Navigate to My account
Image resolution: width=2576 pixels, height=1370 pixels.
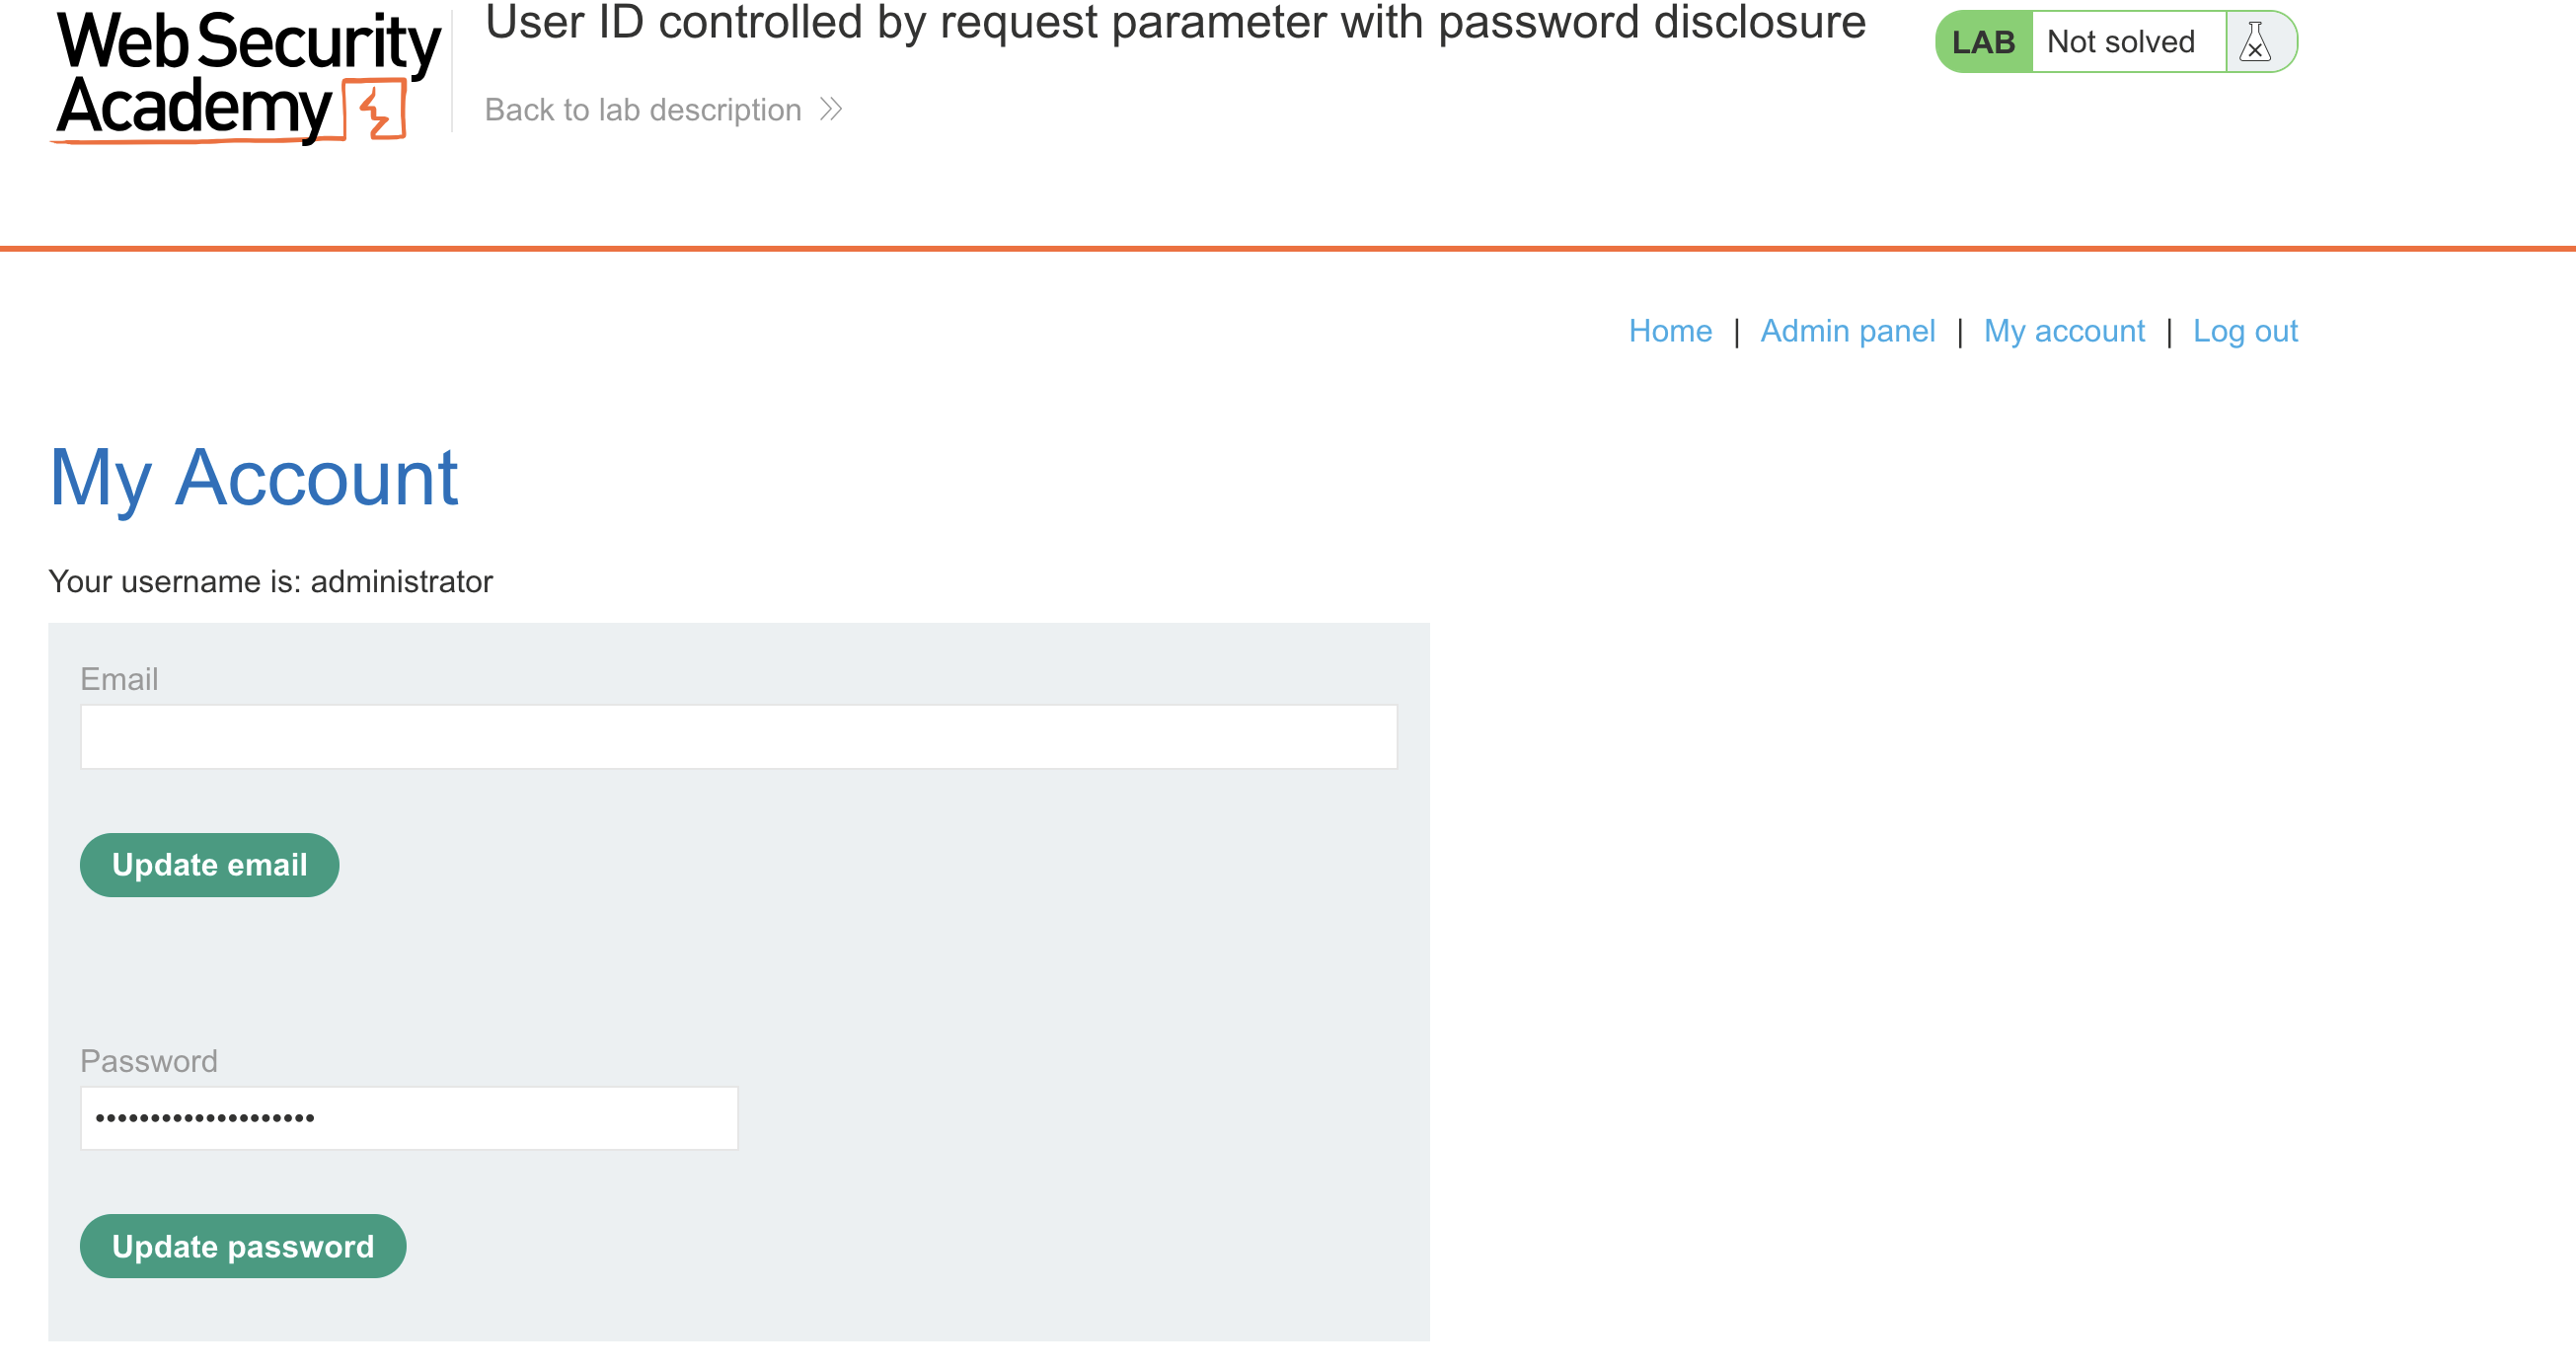click(x=2064, y=331)
